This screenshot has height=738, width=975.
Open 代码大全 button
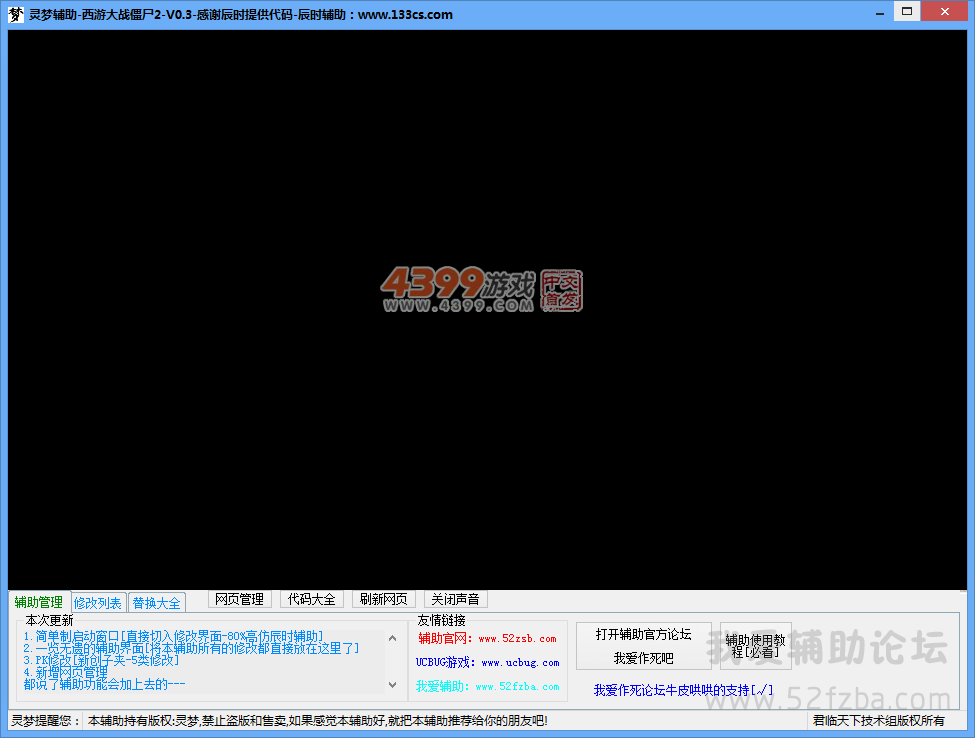[x=312, y=599]
